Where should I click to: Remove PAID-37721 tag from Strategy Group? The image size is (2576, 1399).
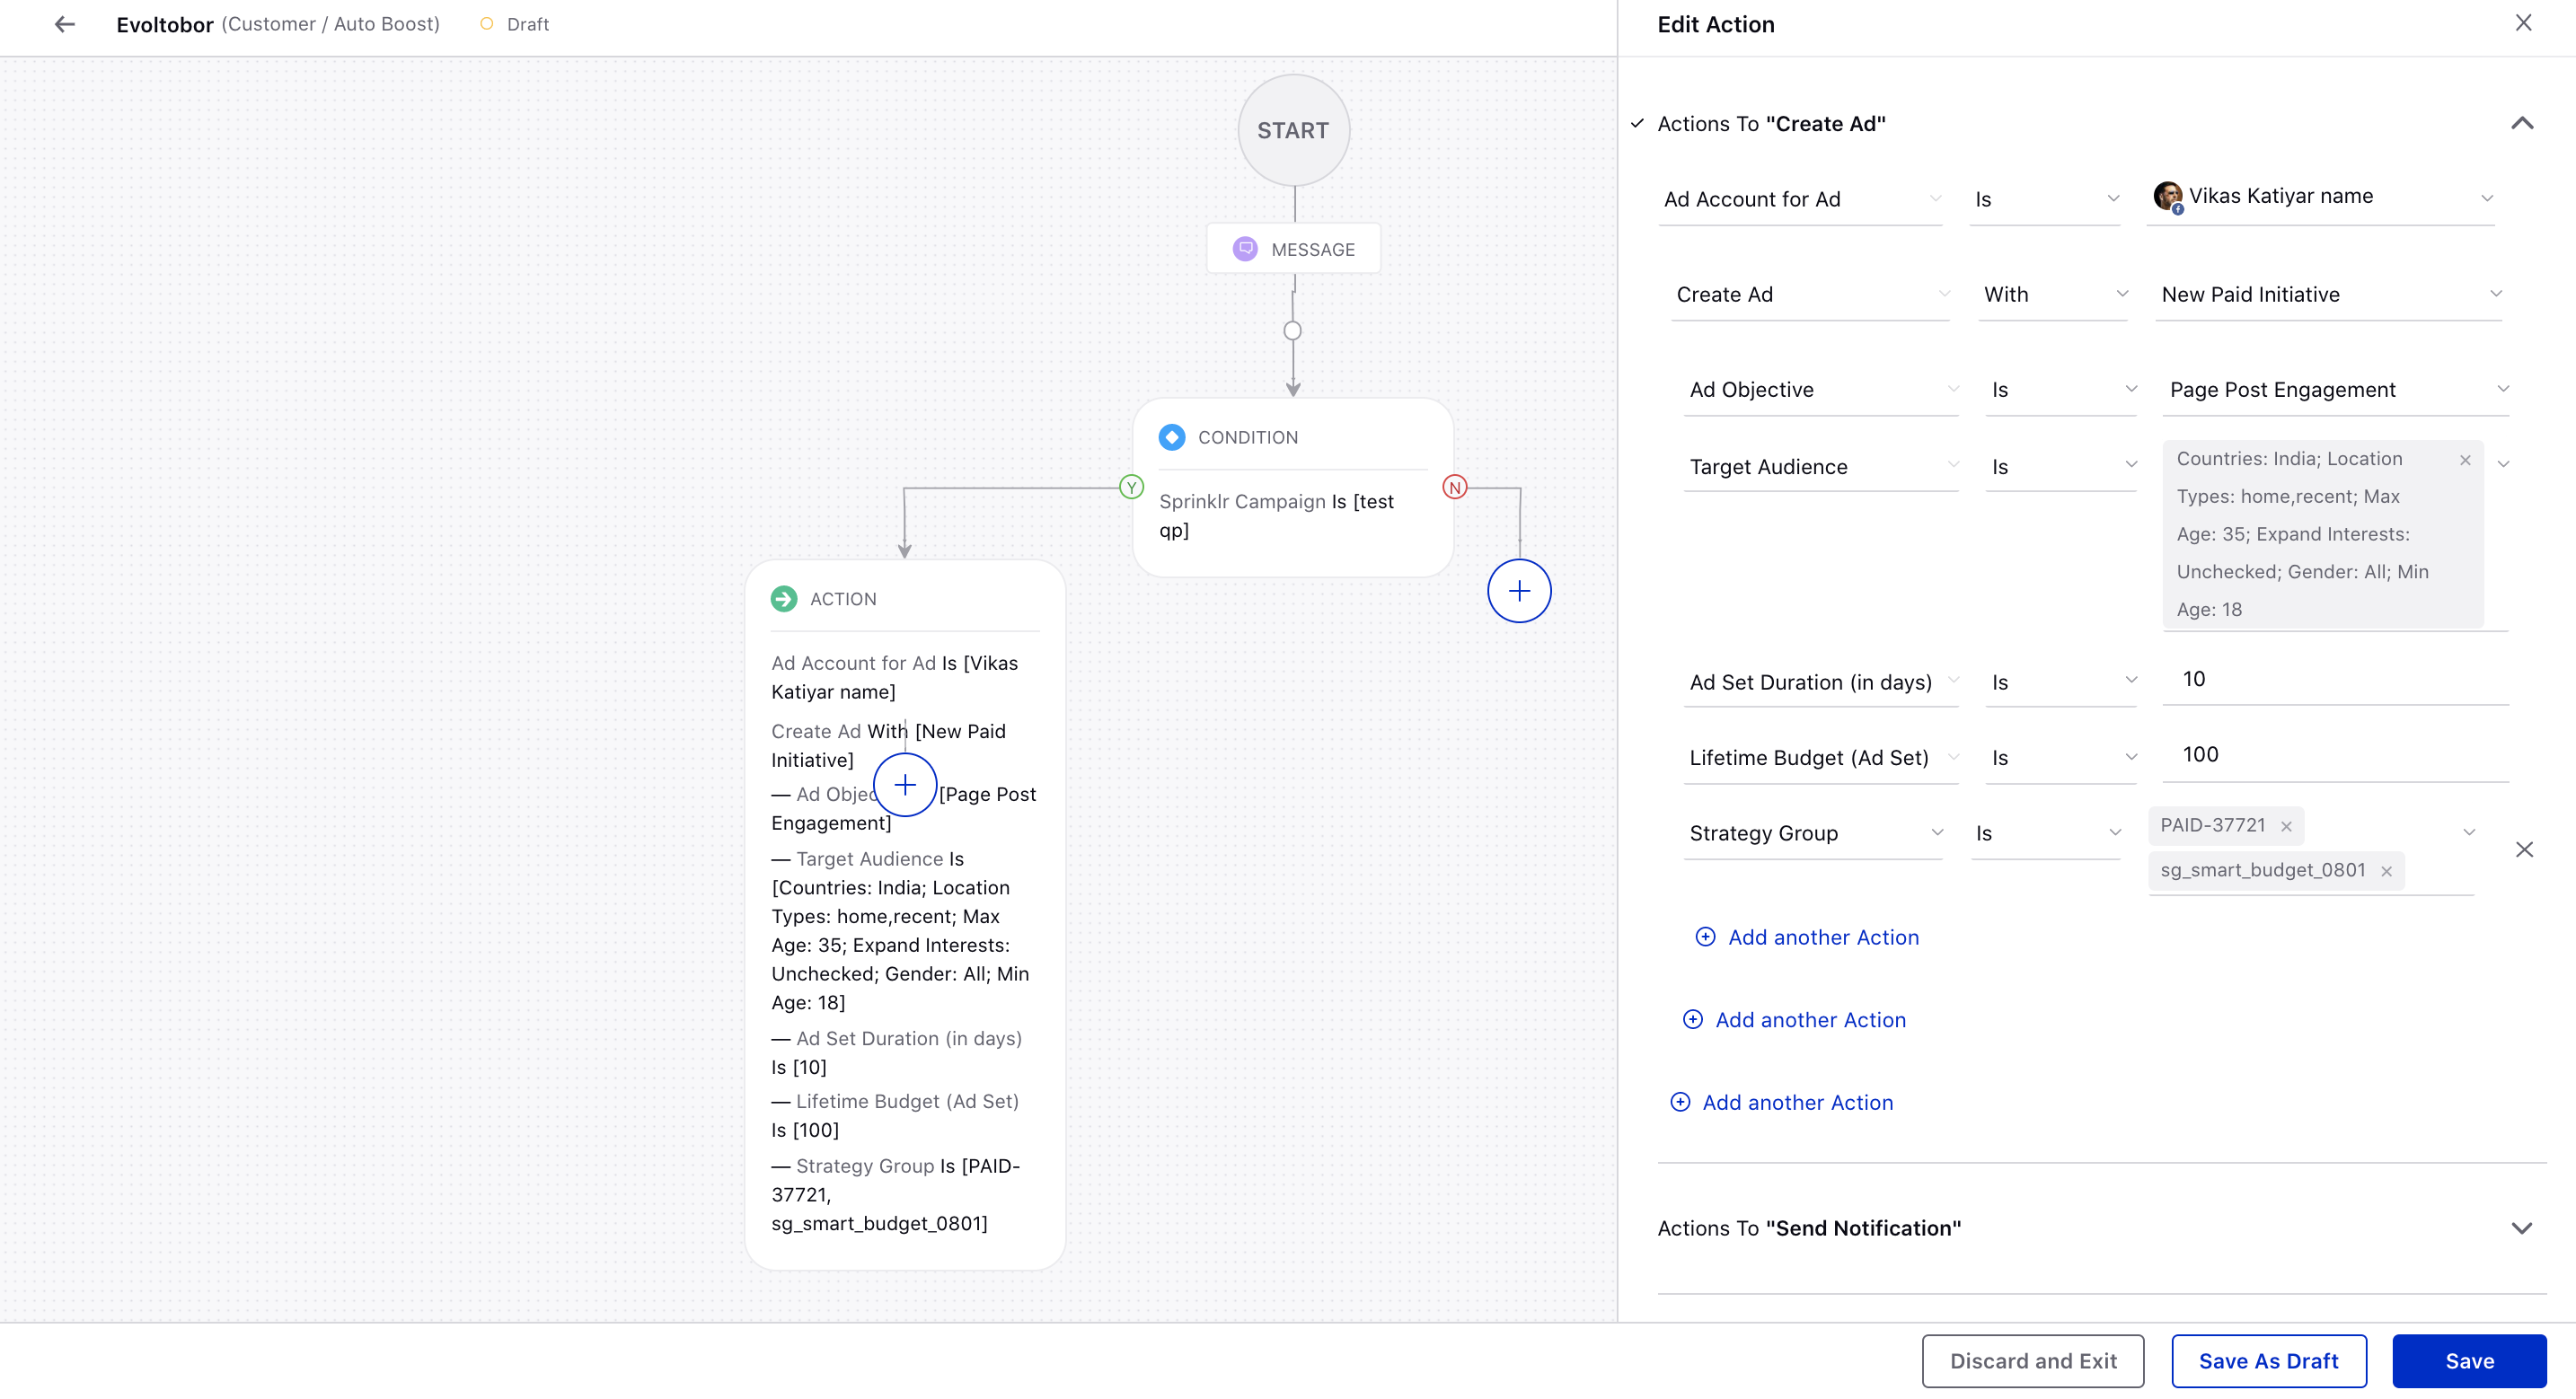[x=2285, y=825]
